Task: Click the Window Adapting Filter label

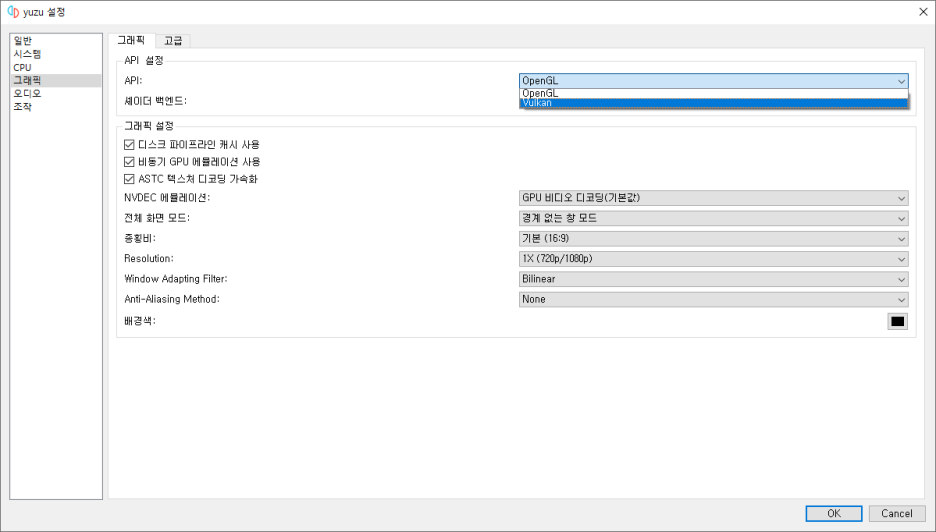Action: tap(176, 279)
